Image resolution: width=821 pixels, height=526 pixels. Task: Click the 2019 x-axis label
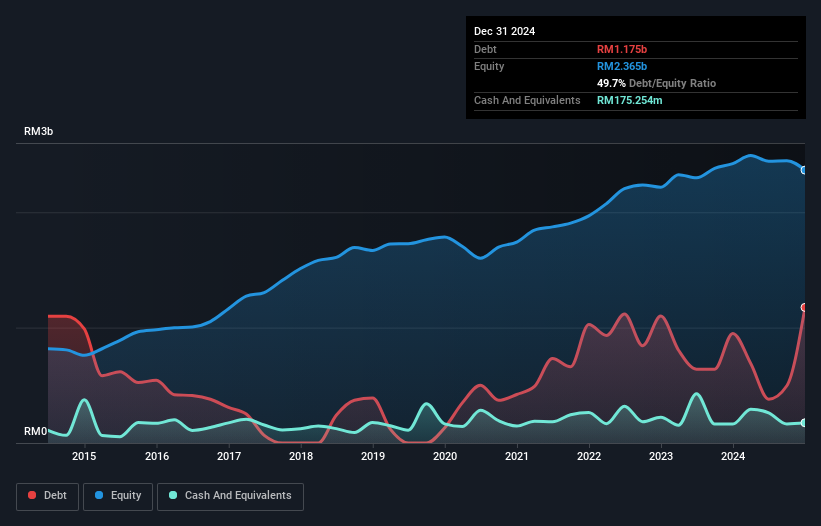(x=373, y=456)
